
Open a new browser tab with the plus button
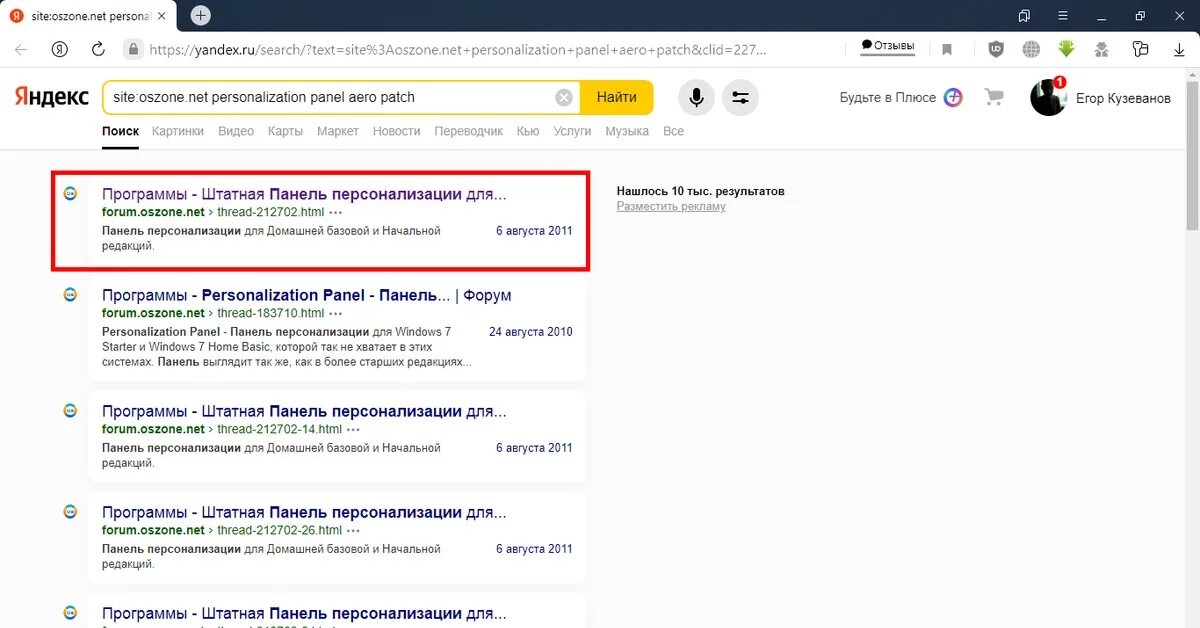point(201,15)
